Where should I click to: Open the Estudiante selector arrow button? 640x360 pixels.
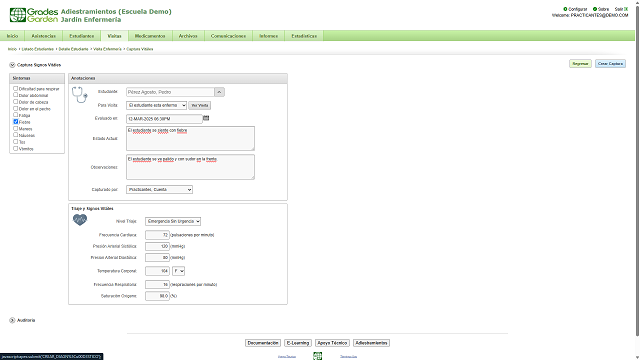point(219,92)
